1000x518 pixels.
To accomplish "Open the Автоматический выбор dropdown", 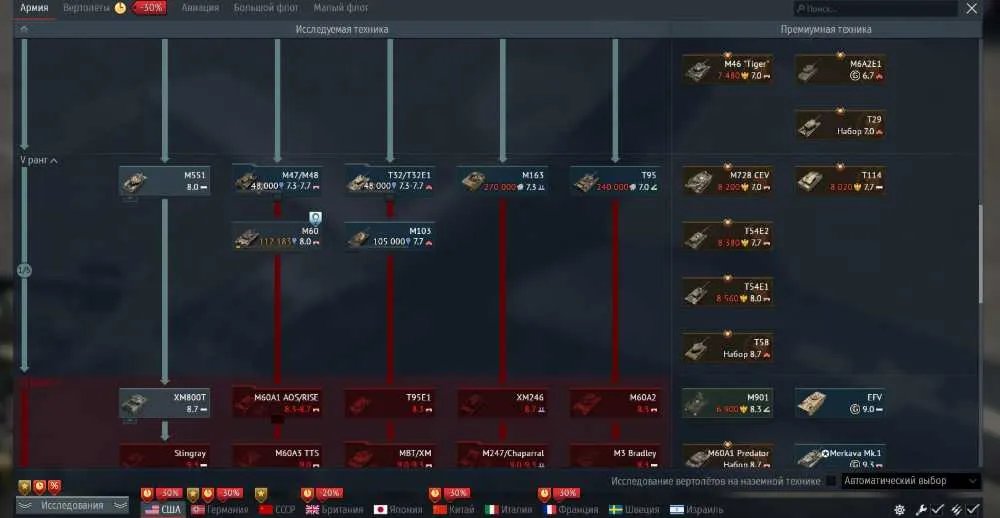I will tap(910, 481).
